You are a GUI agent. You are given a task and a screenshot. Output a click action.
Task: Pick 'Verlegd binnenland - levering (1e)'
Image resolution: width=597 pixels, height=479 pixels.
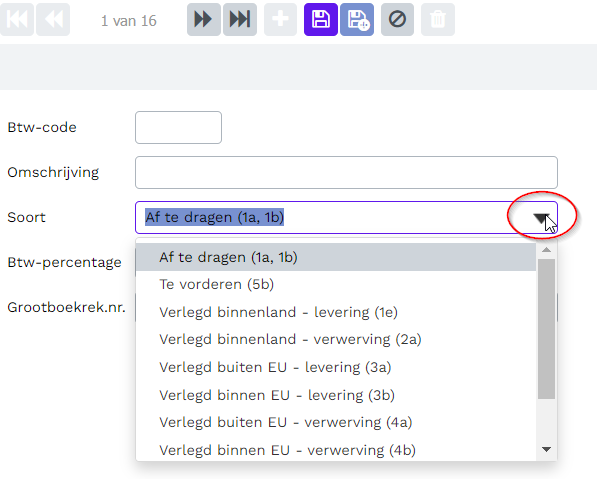pyautogui.click(x=336, y=312)
